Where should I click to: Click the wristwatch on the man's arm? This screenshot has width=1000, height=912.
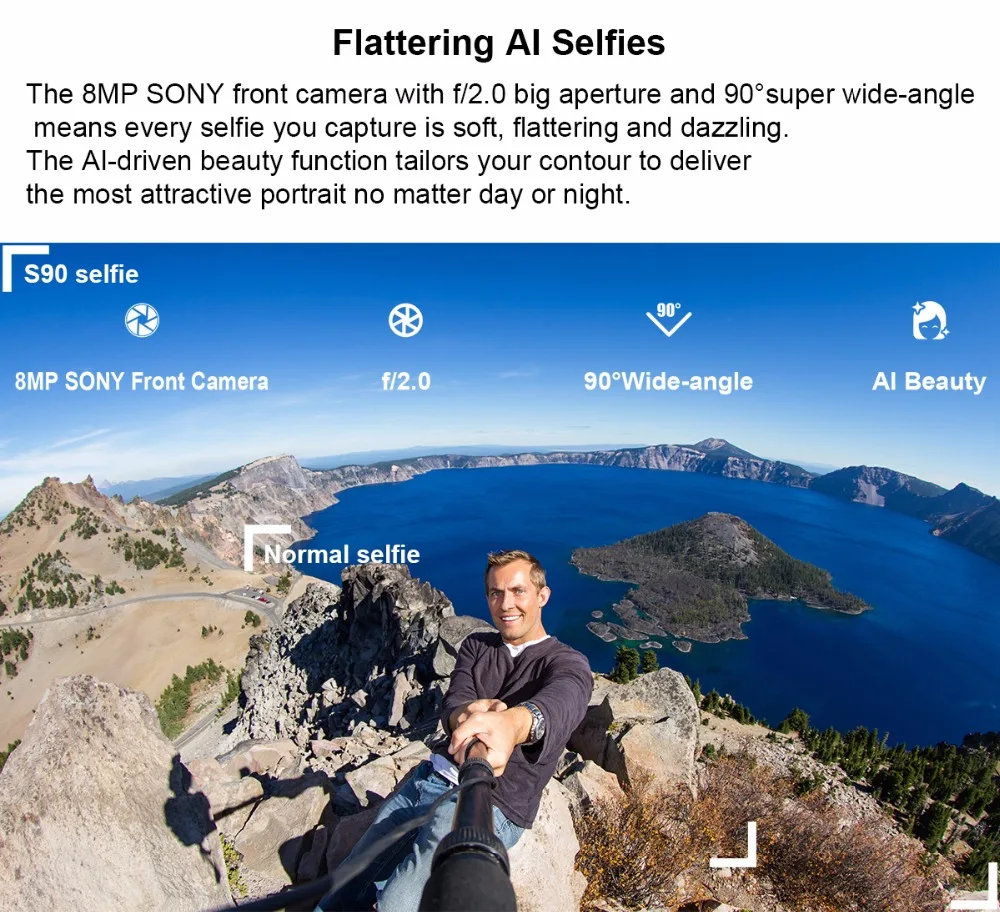534,722
